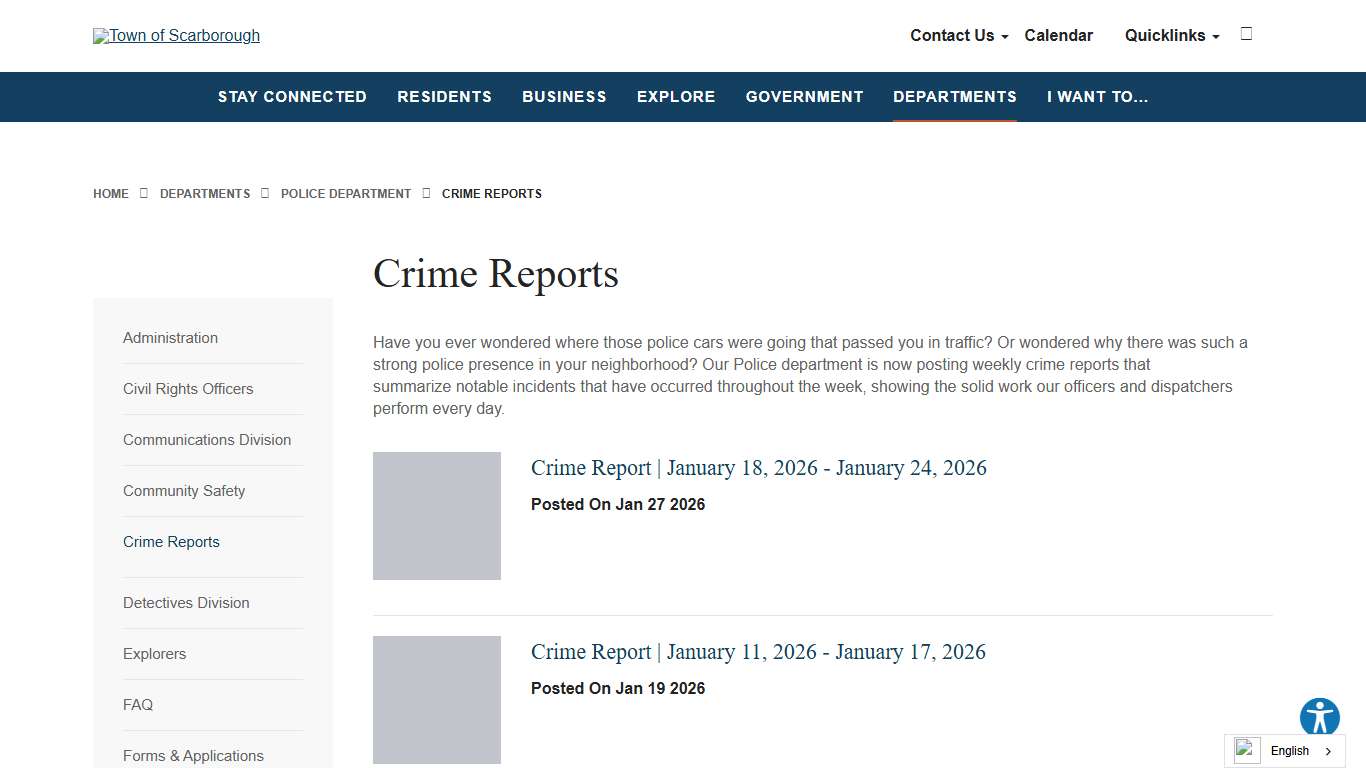
Task: Open the FAQ sidebar entry
Action: pyautogui.click(x=138, y=704)
